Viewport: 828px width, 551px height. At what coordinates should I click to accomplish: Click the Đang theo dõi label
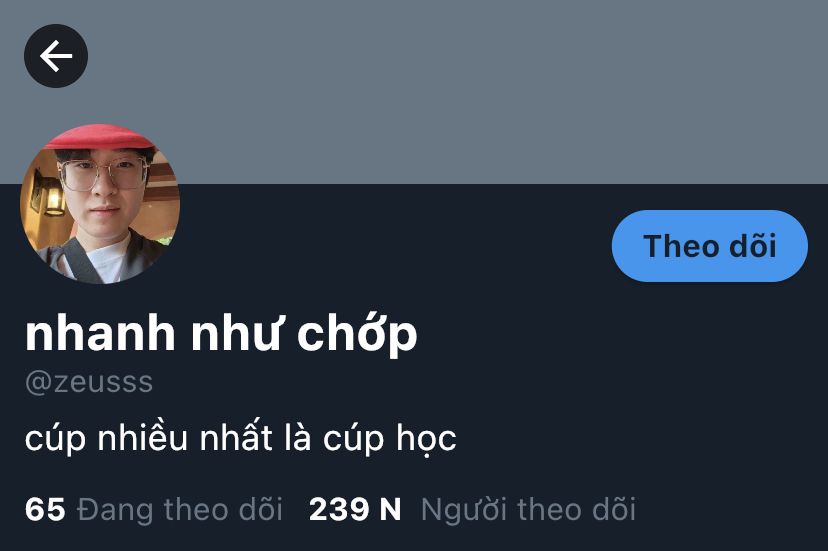180,509
